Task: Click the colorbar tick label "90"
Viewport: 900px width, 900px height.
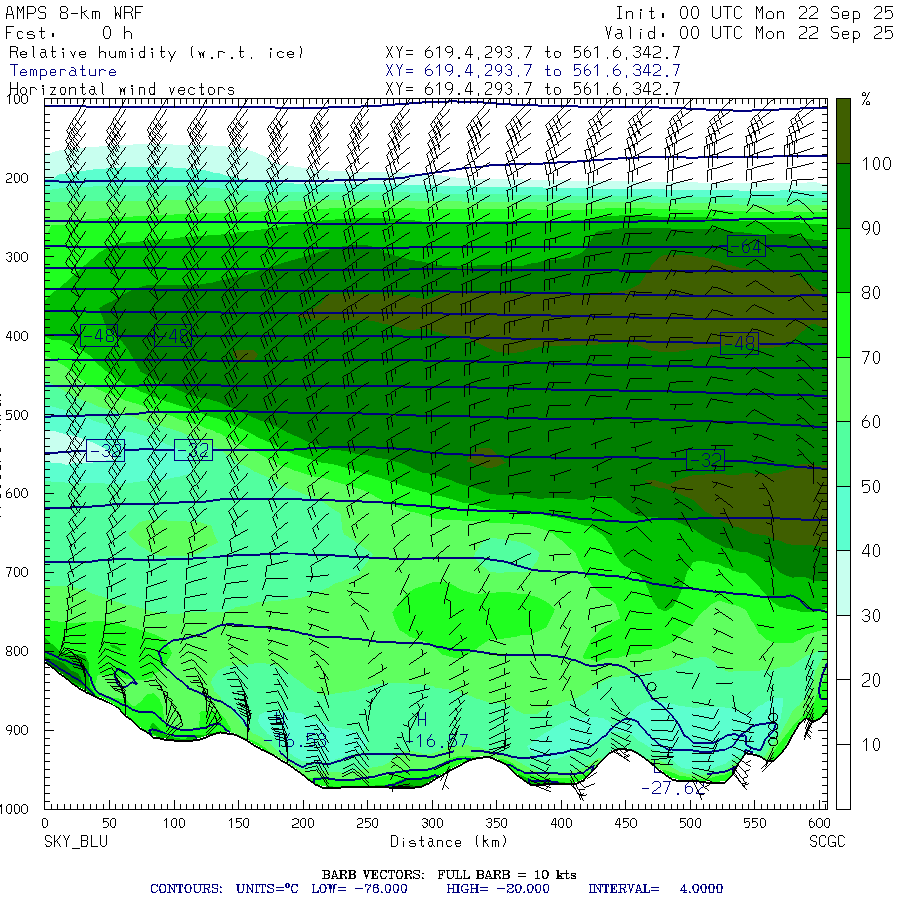Action: (x=871, y=228)
